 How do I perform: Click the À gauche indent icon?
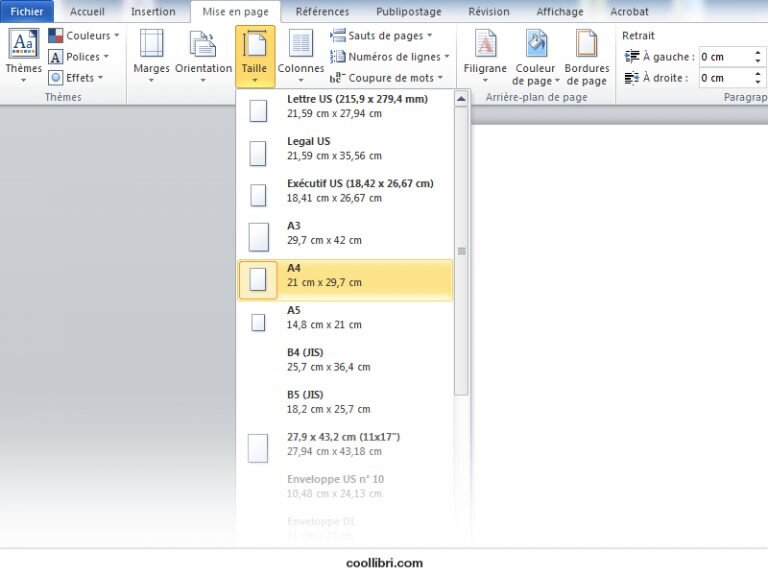coord(632,56)
